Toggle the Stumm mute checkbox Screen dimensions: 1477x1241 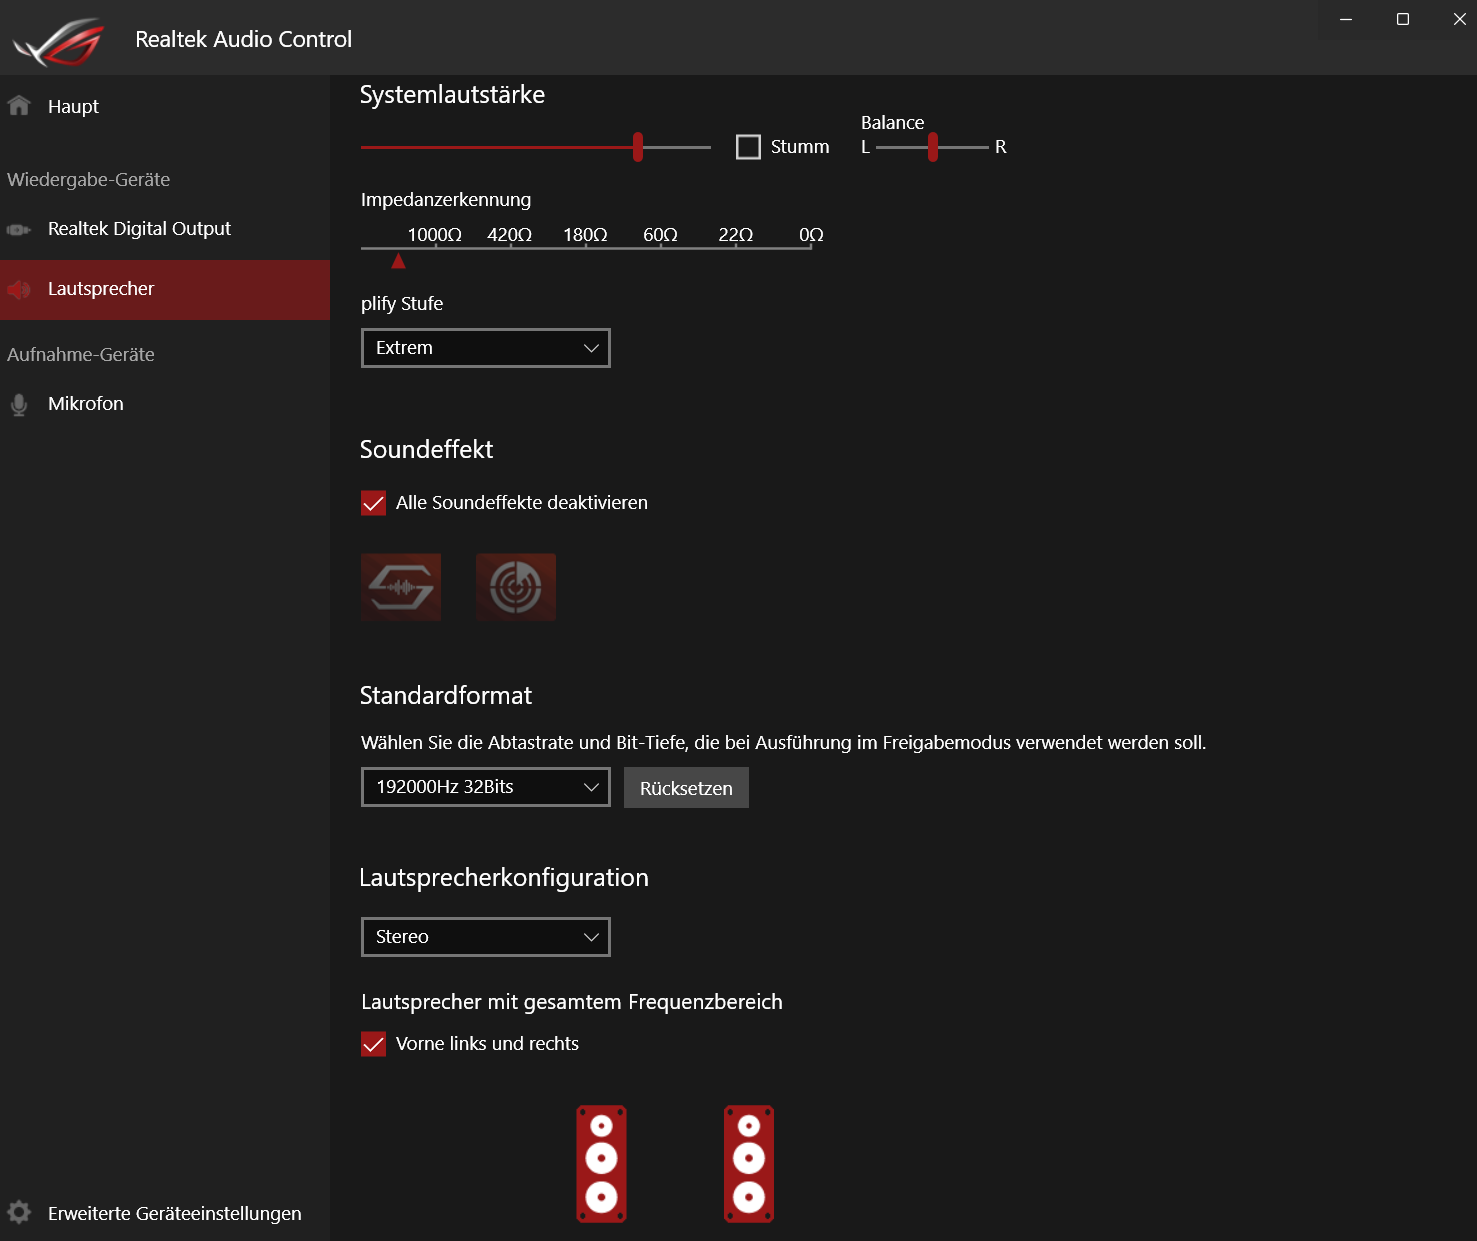tap(748, 147)
